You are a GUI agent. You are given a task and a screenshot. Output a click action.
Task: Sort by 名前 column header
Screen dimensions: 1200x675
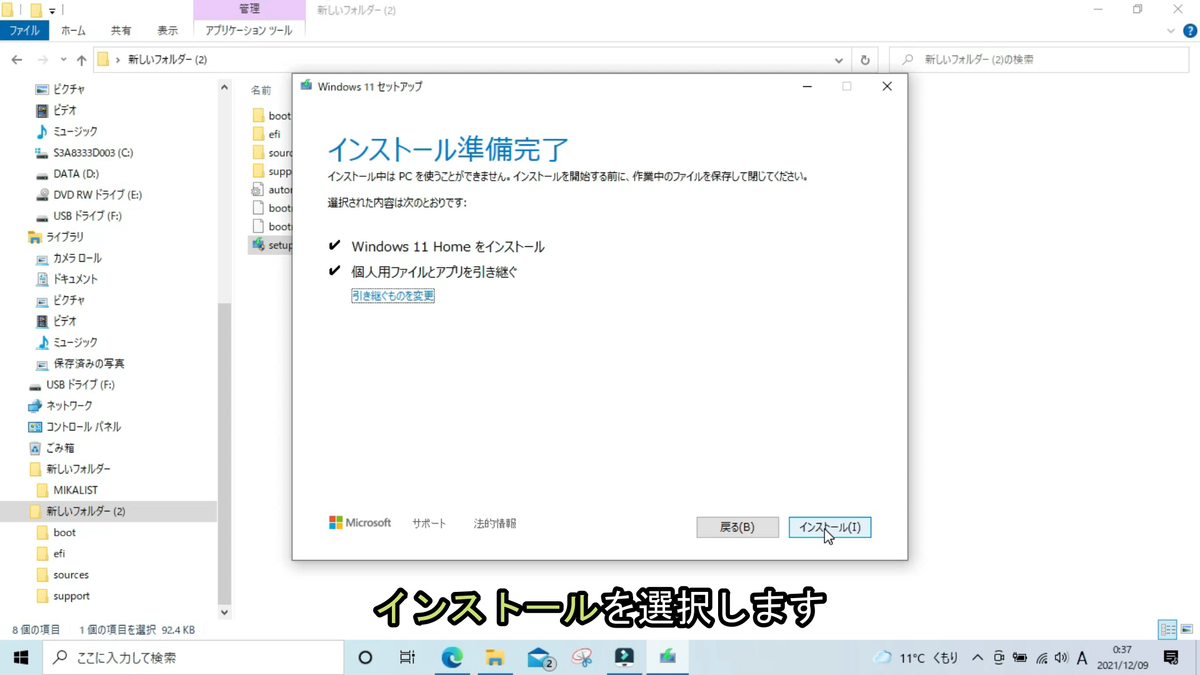point(262,90)
